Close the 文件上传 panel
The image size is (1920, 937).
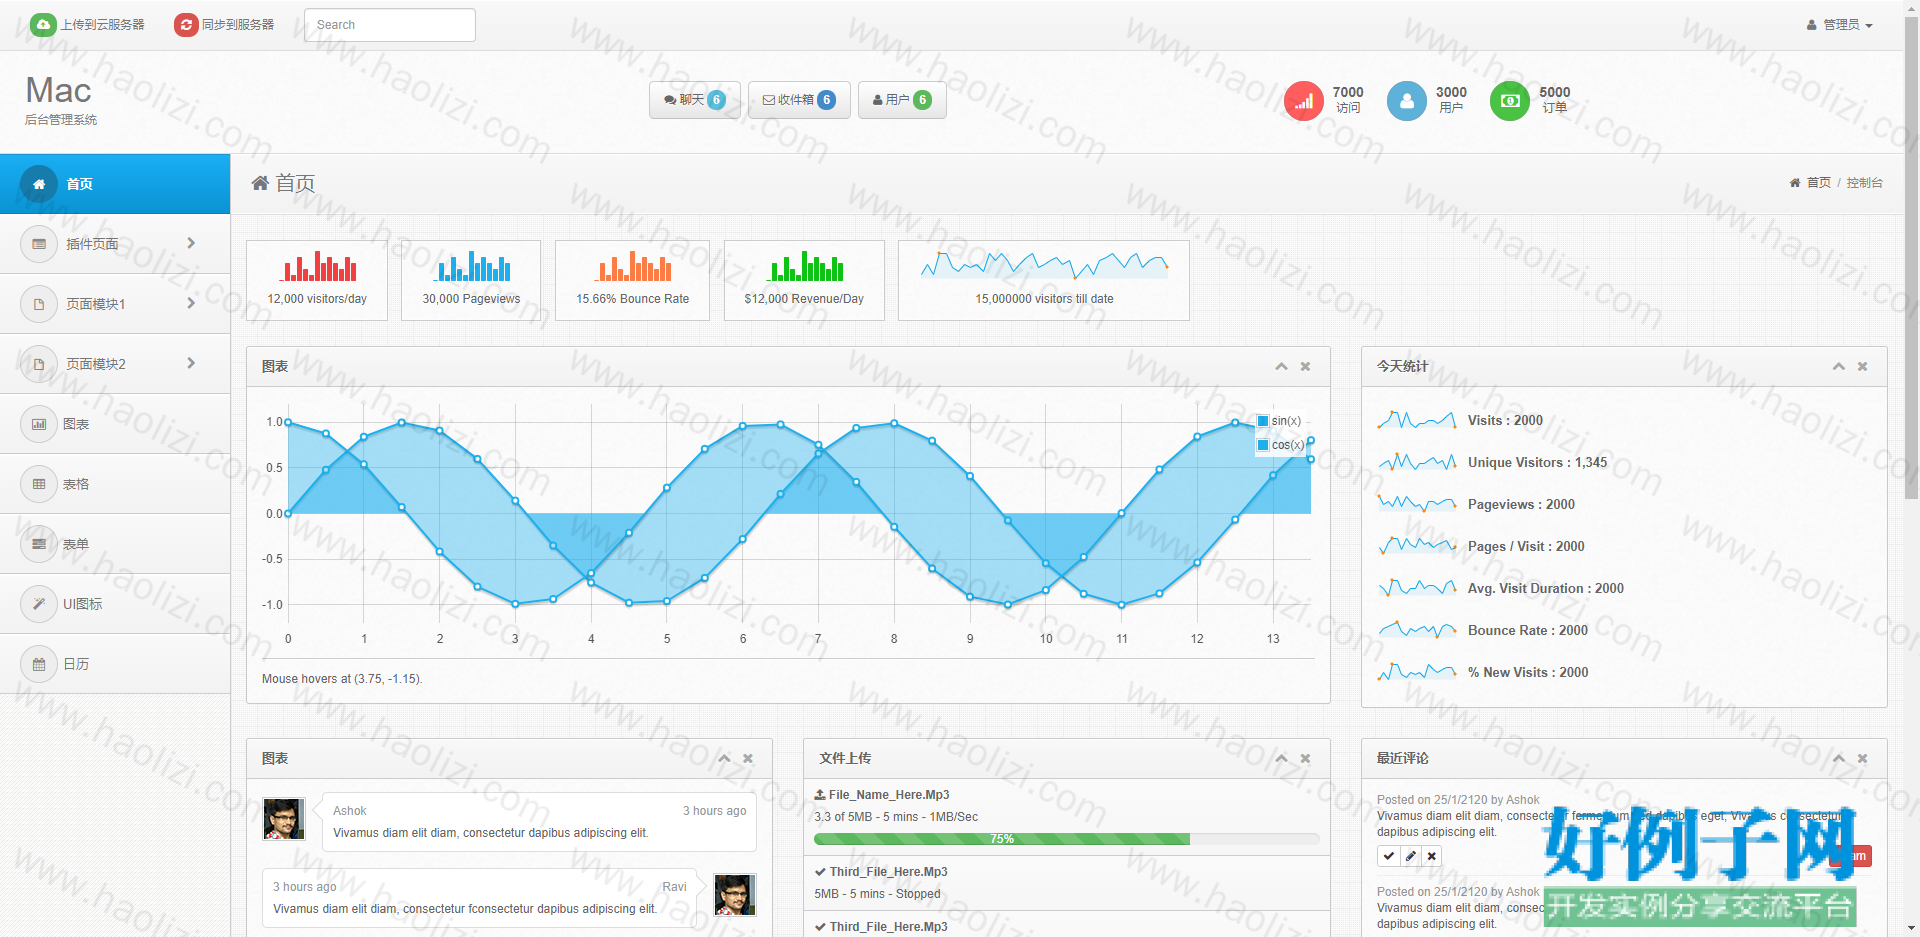tap(1305, 759)
